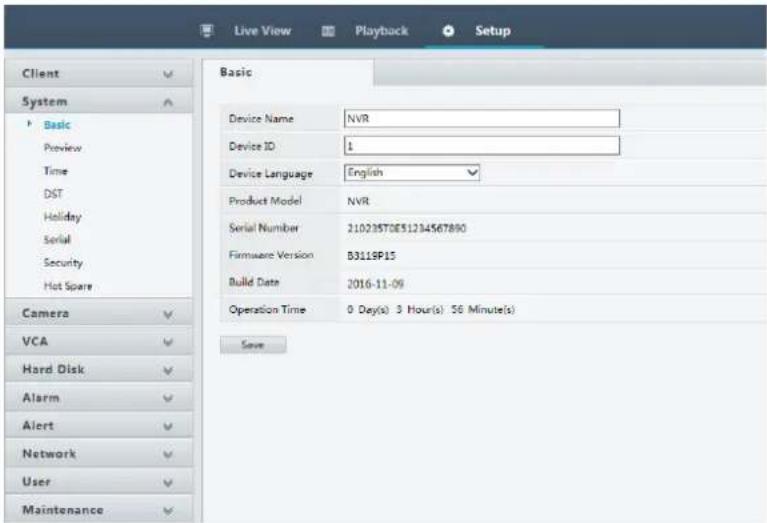The height and width of the screenshot is (523, 767).
Task: Open the Holiday settings page
Action: (63, 217)
